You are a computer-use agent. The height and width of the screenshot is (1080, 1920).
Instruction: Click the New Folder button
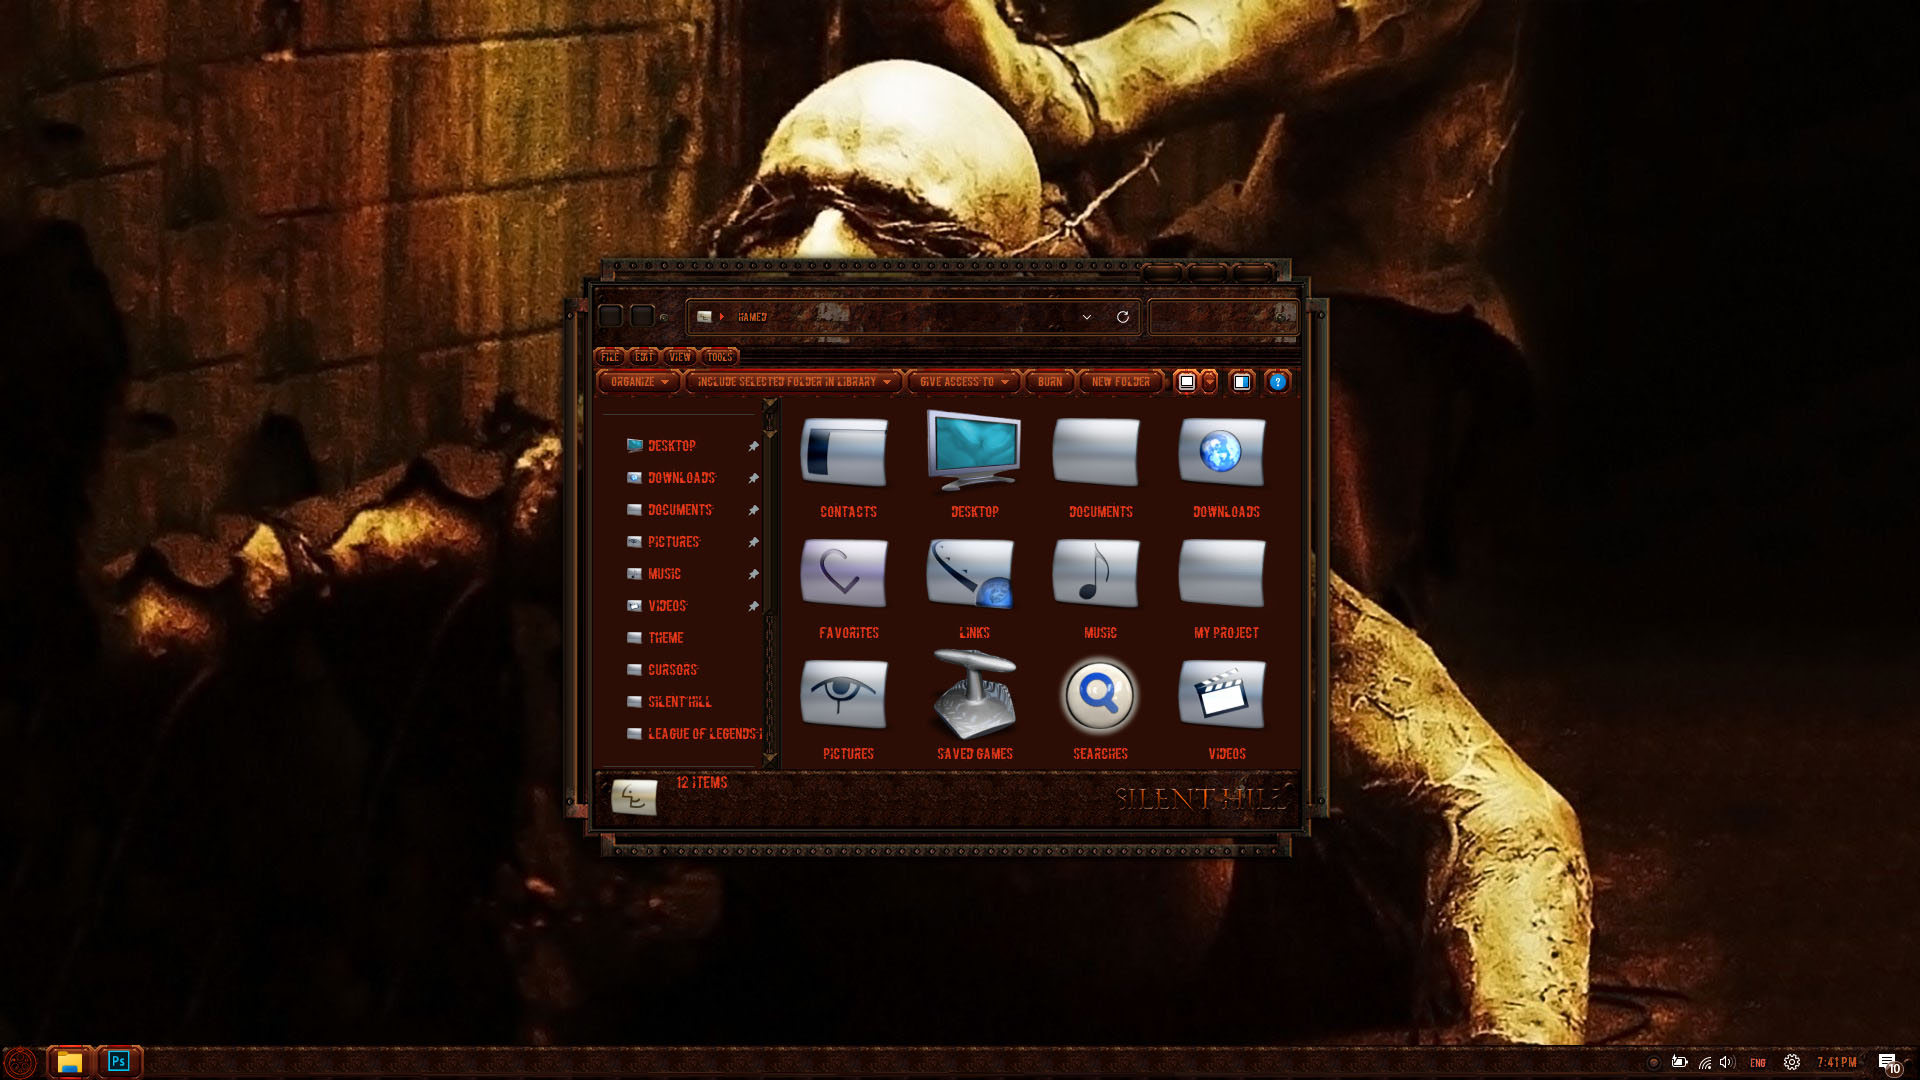[x=1120, y=382]
